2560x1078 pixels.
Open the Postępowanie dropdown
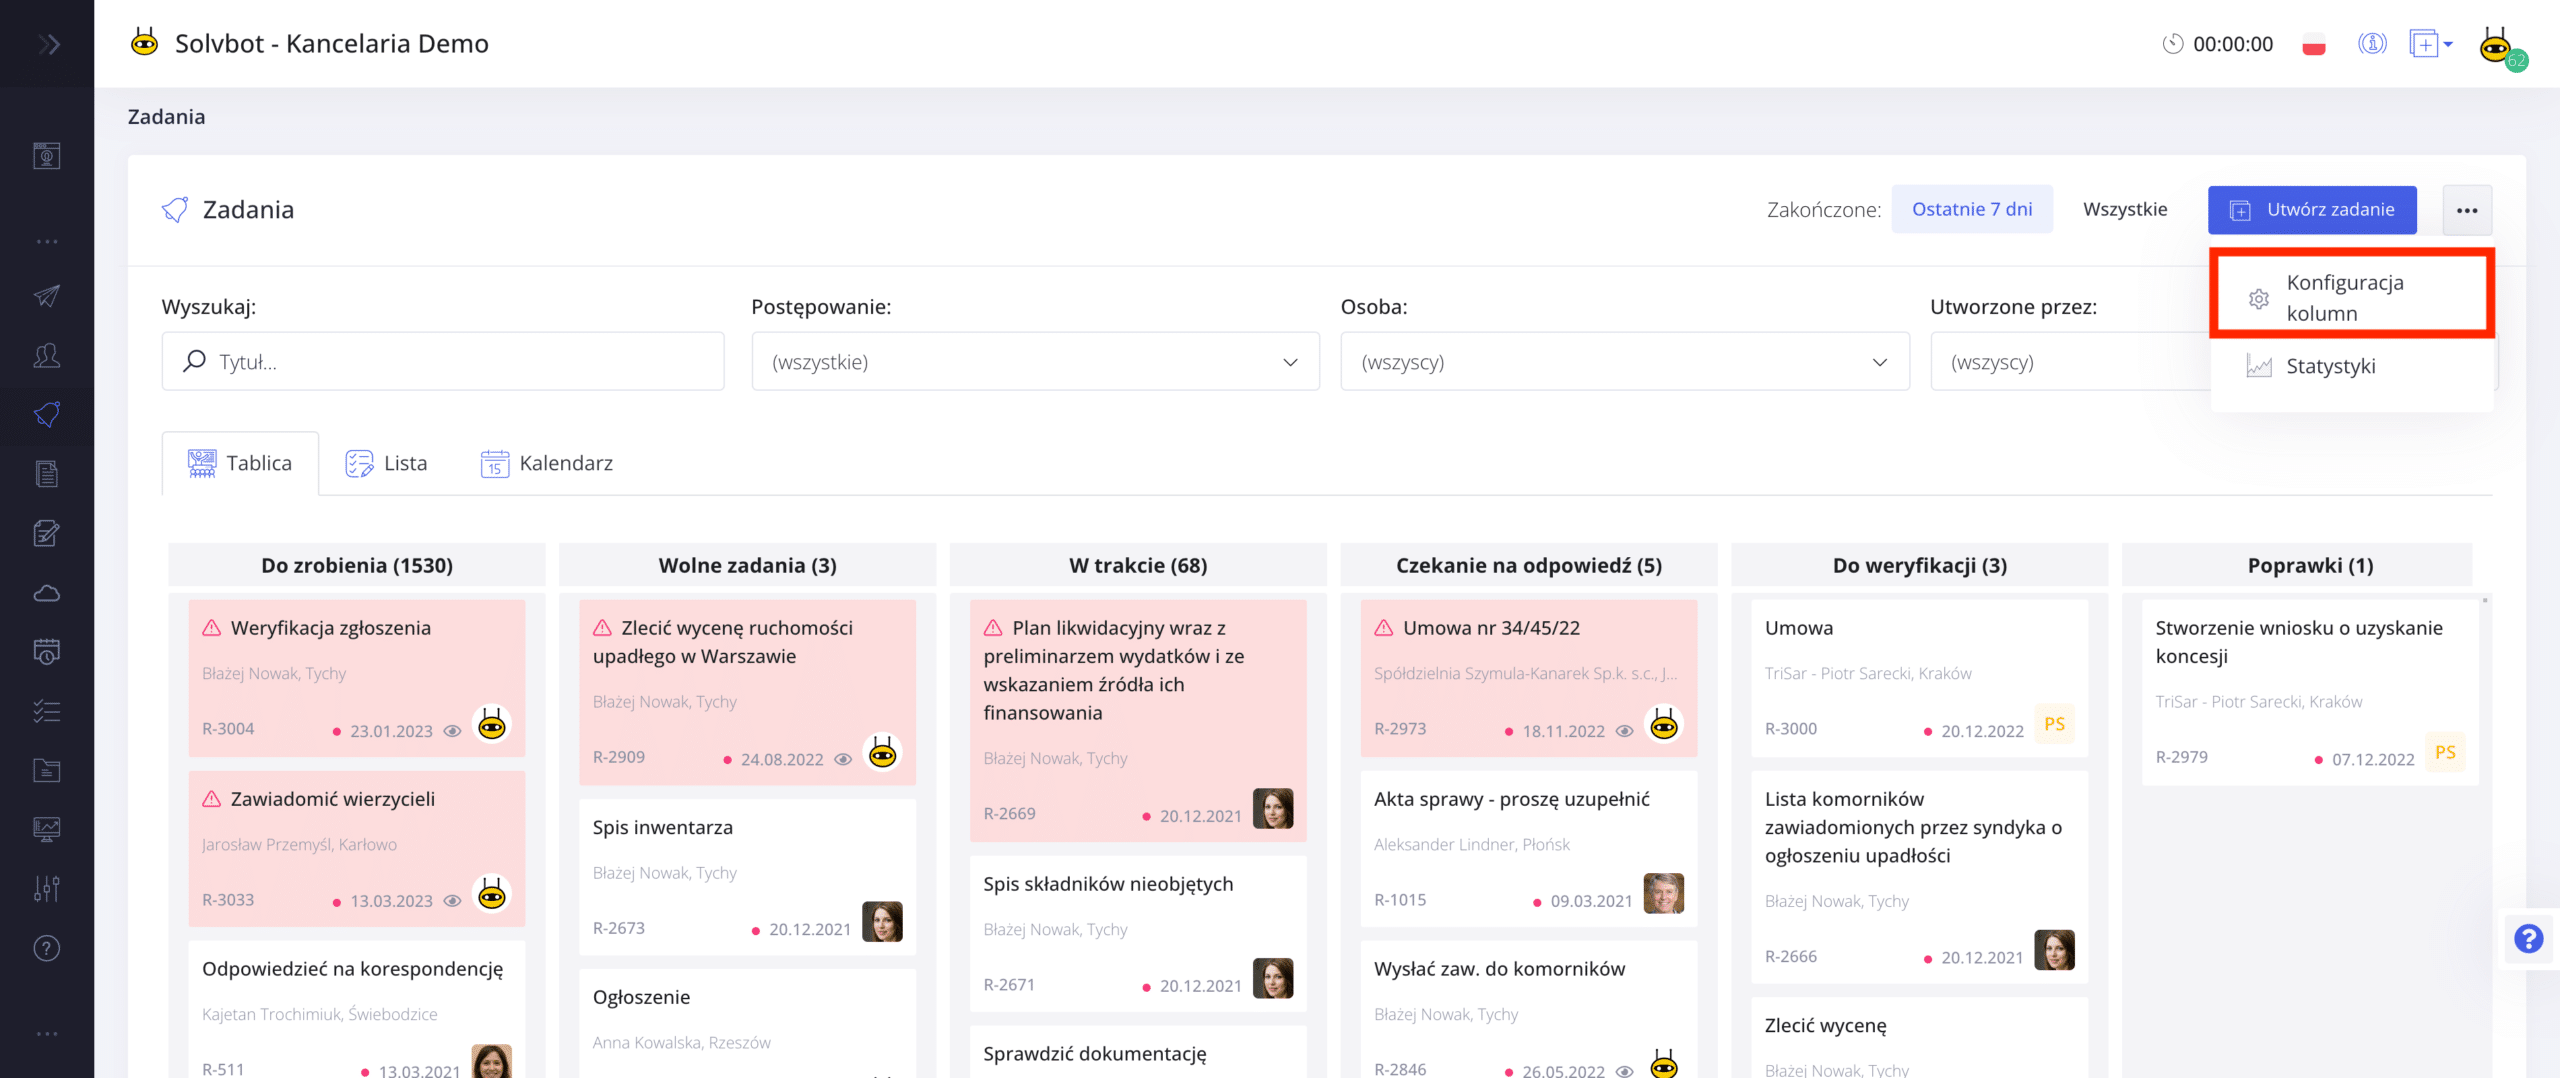point(1035,361)
